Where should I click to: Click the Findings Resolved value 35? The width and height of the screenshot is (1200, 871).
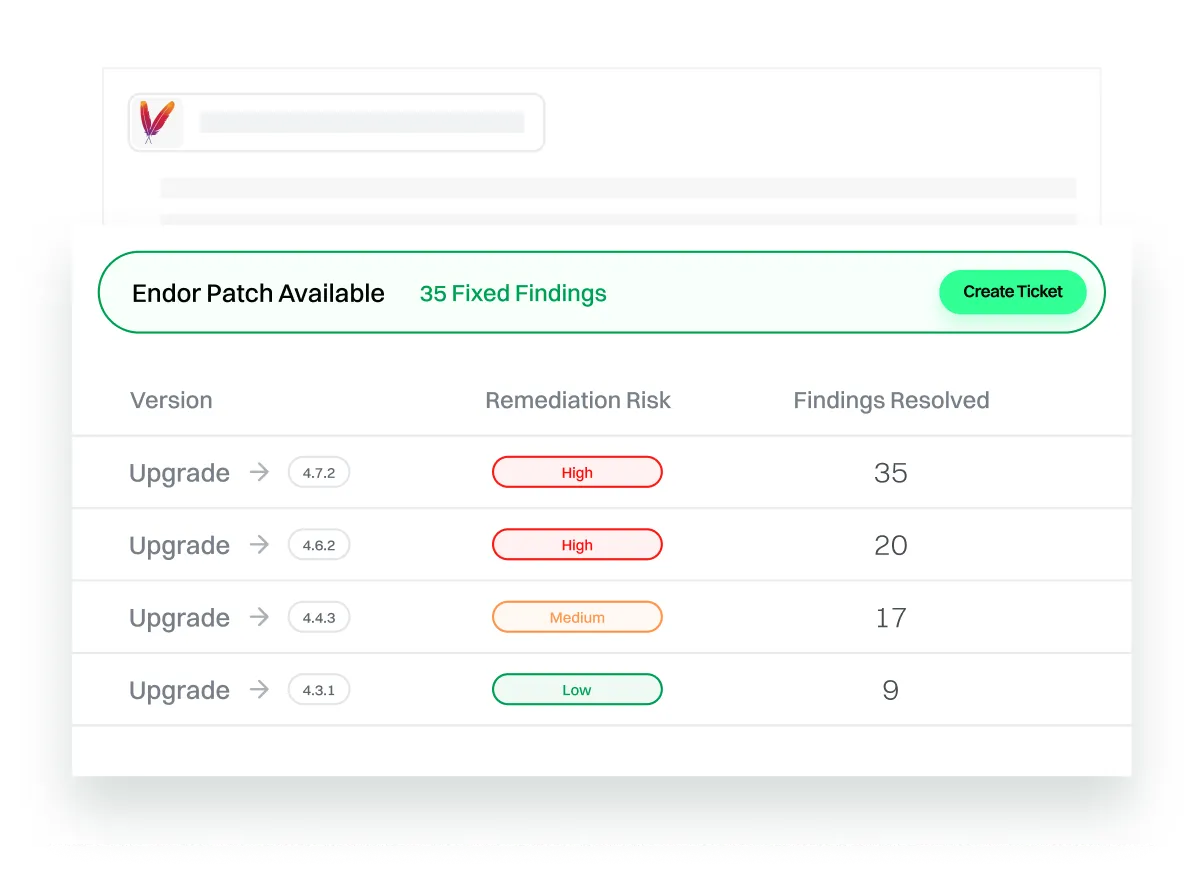(890, 472)
